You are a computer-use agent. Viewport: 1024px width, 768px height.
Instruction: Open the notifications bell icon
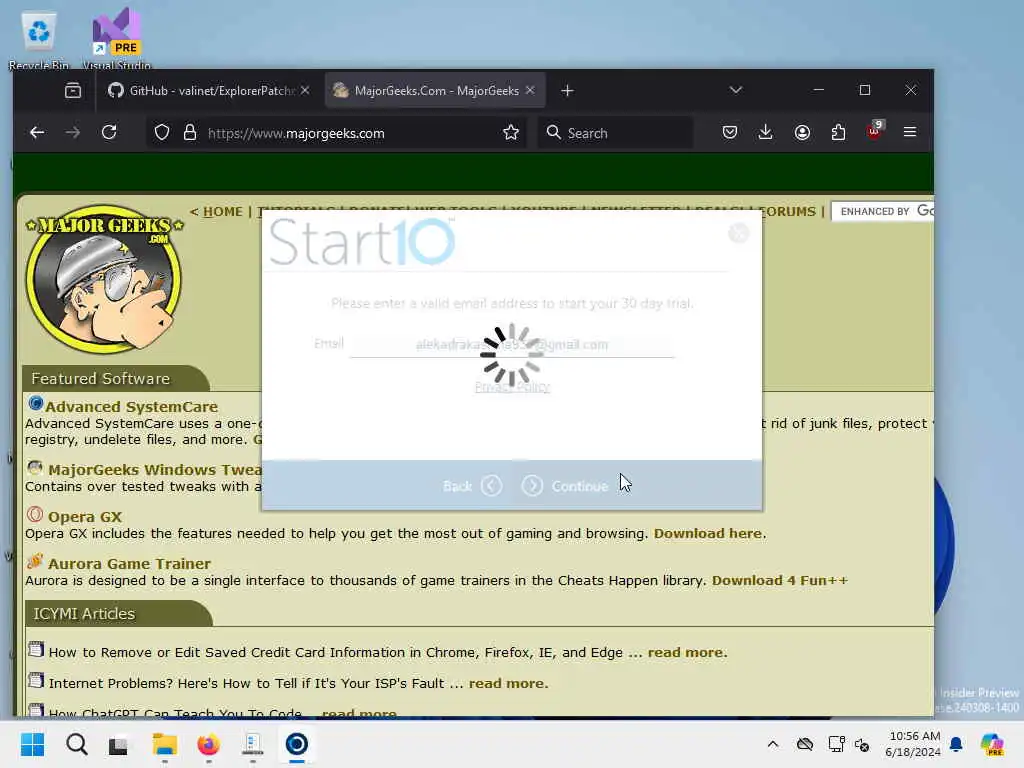[956, 744]
